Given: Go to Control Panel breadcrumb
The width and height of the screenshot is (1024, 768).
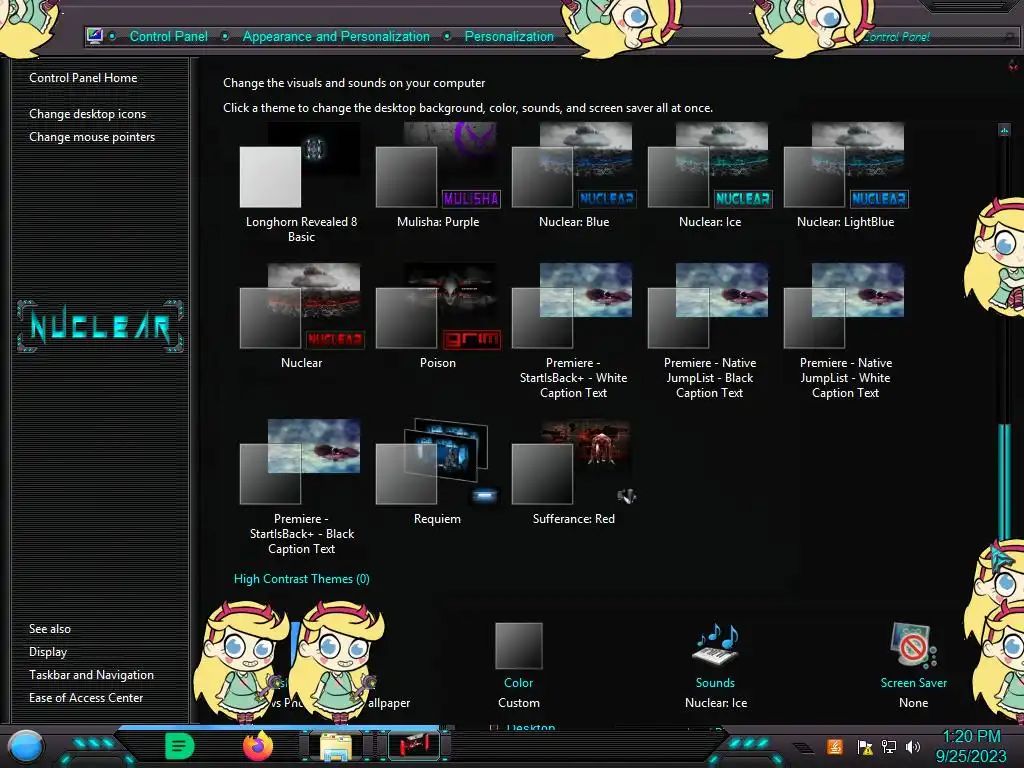Looking at the screenshot, I should coord(168,37).
